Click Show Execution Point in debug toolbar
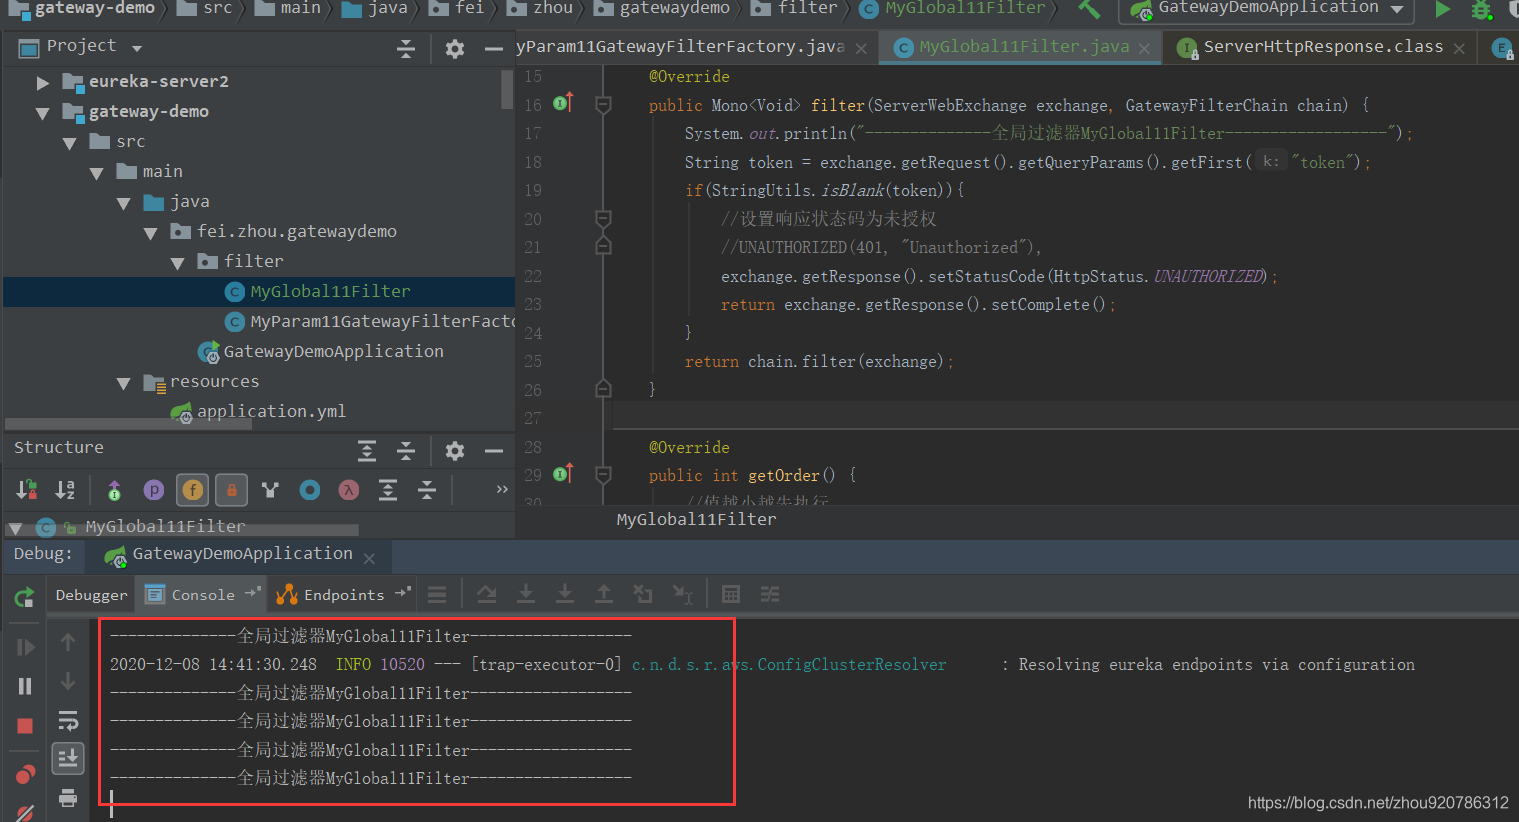 coord(437,595)
